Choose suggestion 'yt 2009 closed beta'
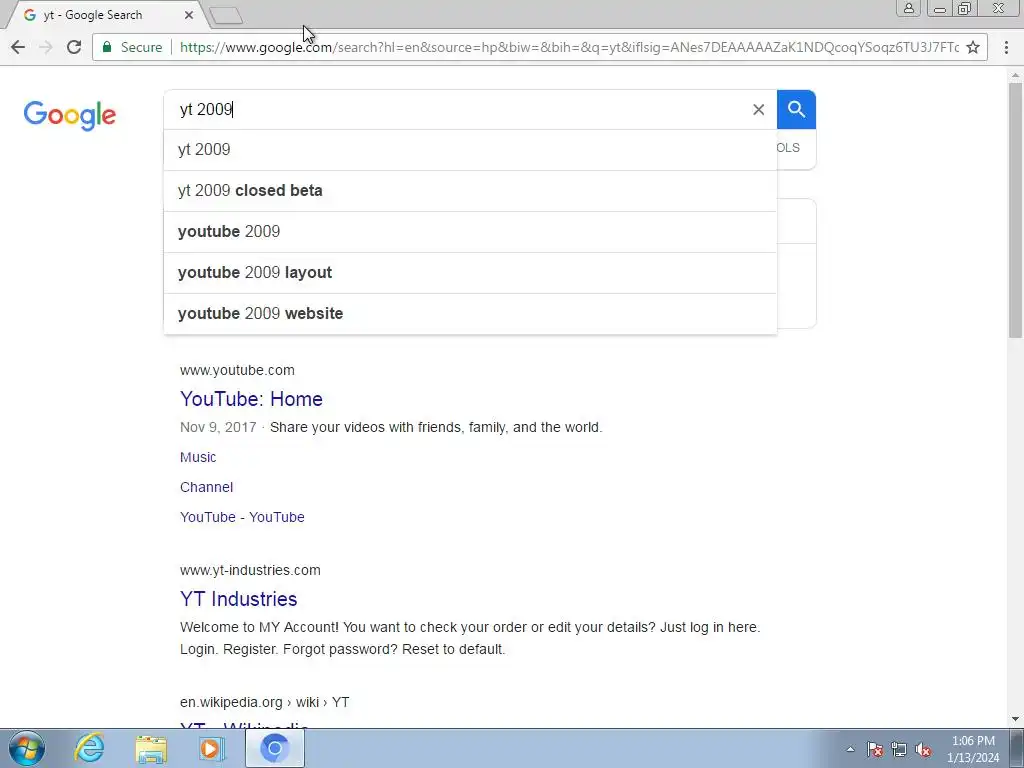 (x=470, y=191)
